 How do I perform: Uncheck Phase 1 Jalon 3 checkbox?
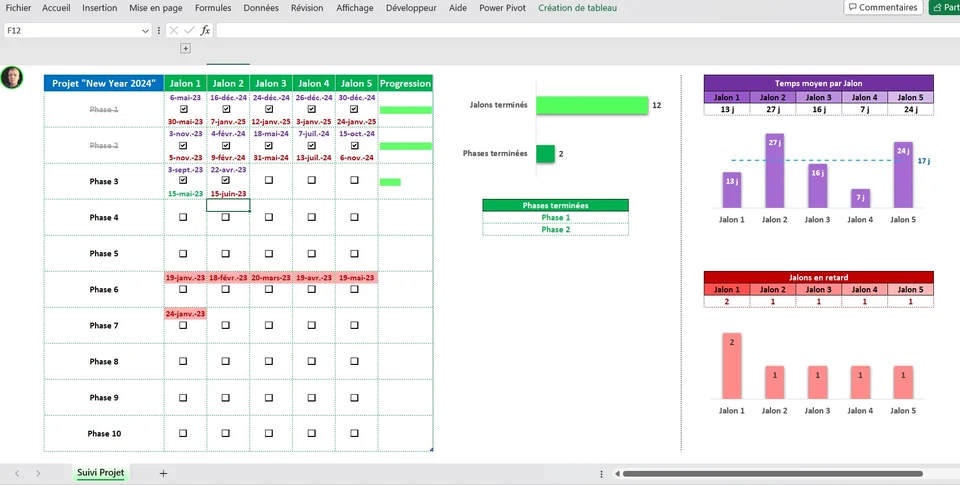(x=269, y=109)
